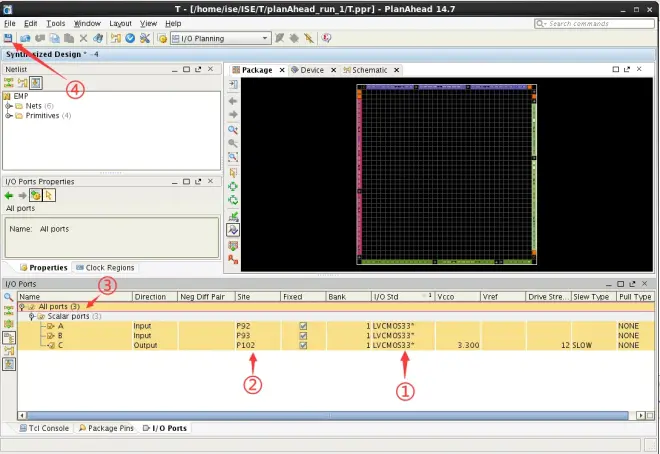Click the search magnifier icon in I/O Ports panel
The width and height of the screenshot is (660, 454).
(x=8, y=297)
